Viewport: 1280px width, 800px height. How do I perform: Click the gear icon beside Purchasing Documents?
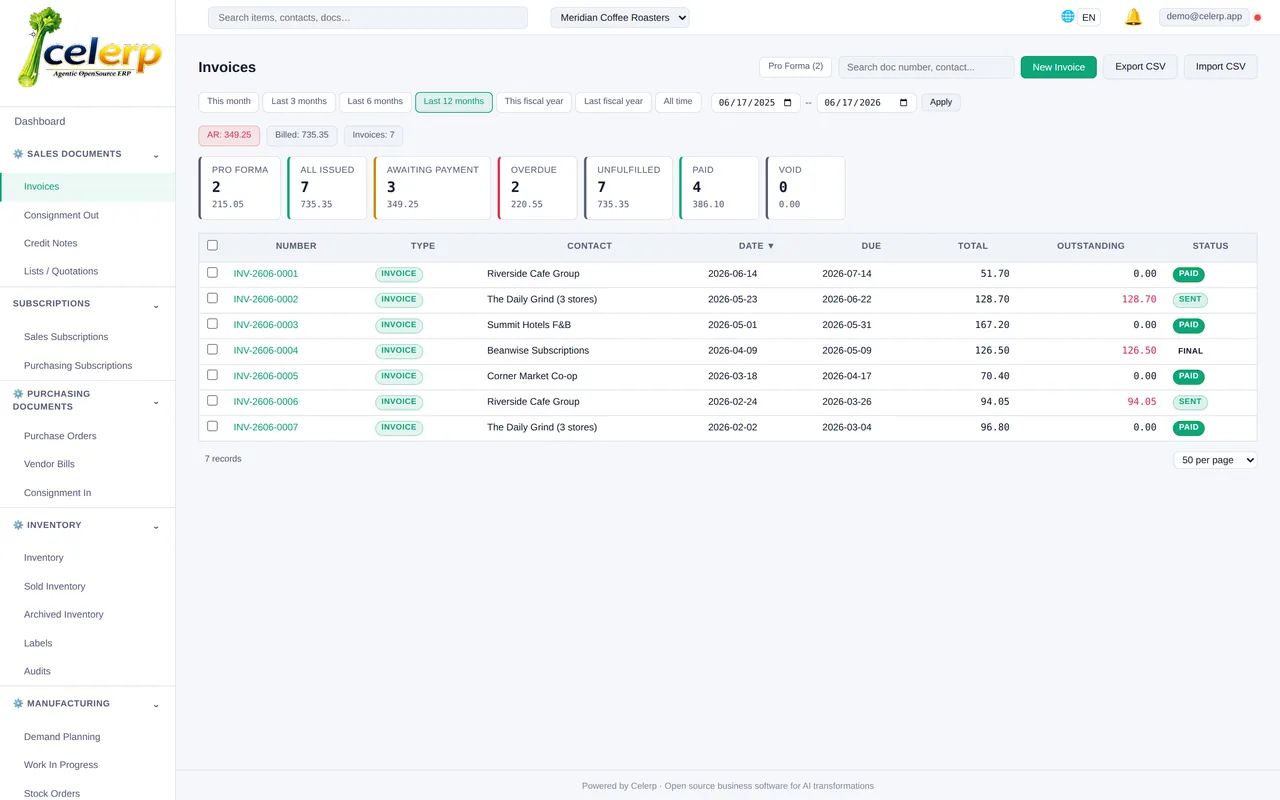[x=18, y=394]
